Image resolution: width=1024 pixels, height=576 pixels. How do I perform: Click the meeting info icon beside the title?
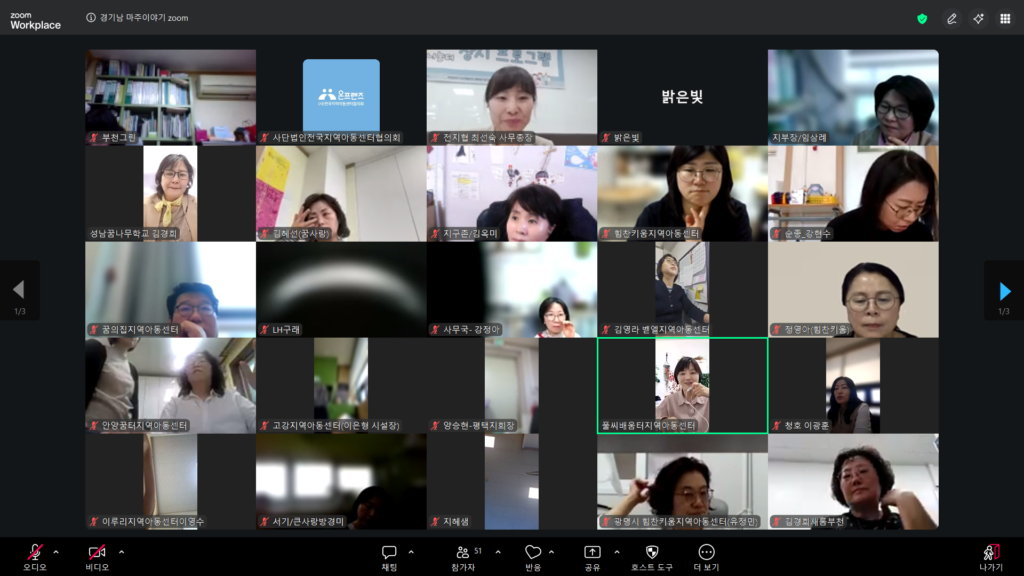click(x=91, y=18)
